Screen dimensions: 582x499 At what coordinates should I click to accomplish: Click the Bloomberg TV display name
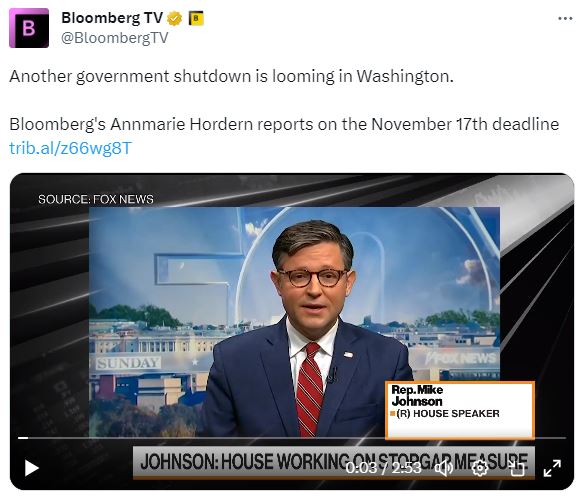[x=112, y=18]
